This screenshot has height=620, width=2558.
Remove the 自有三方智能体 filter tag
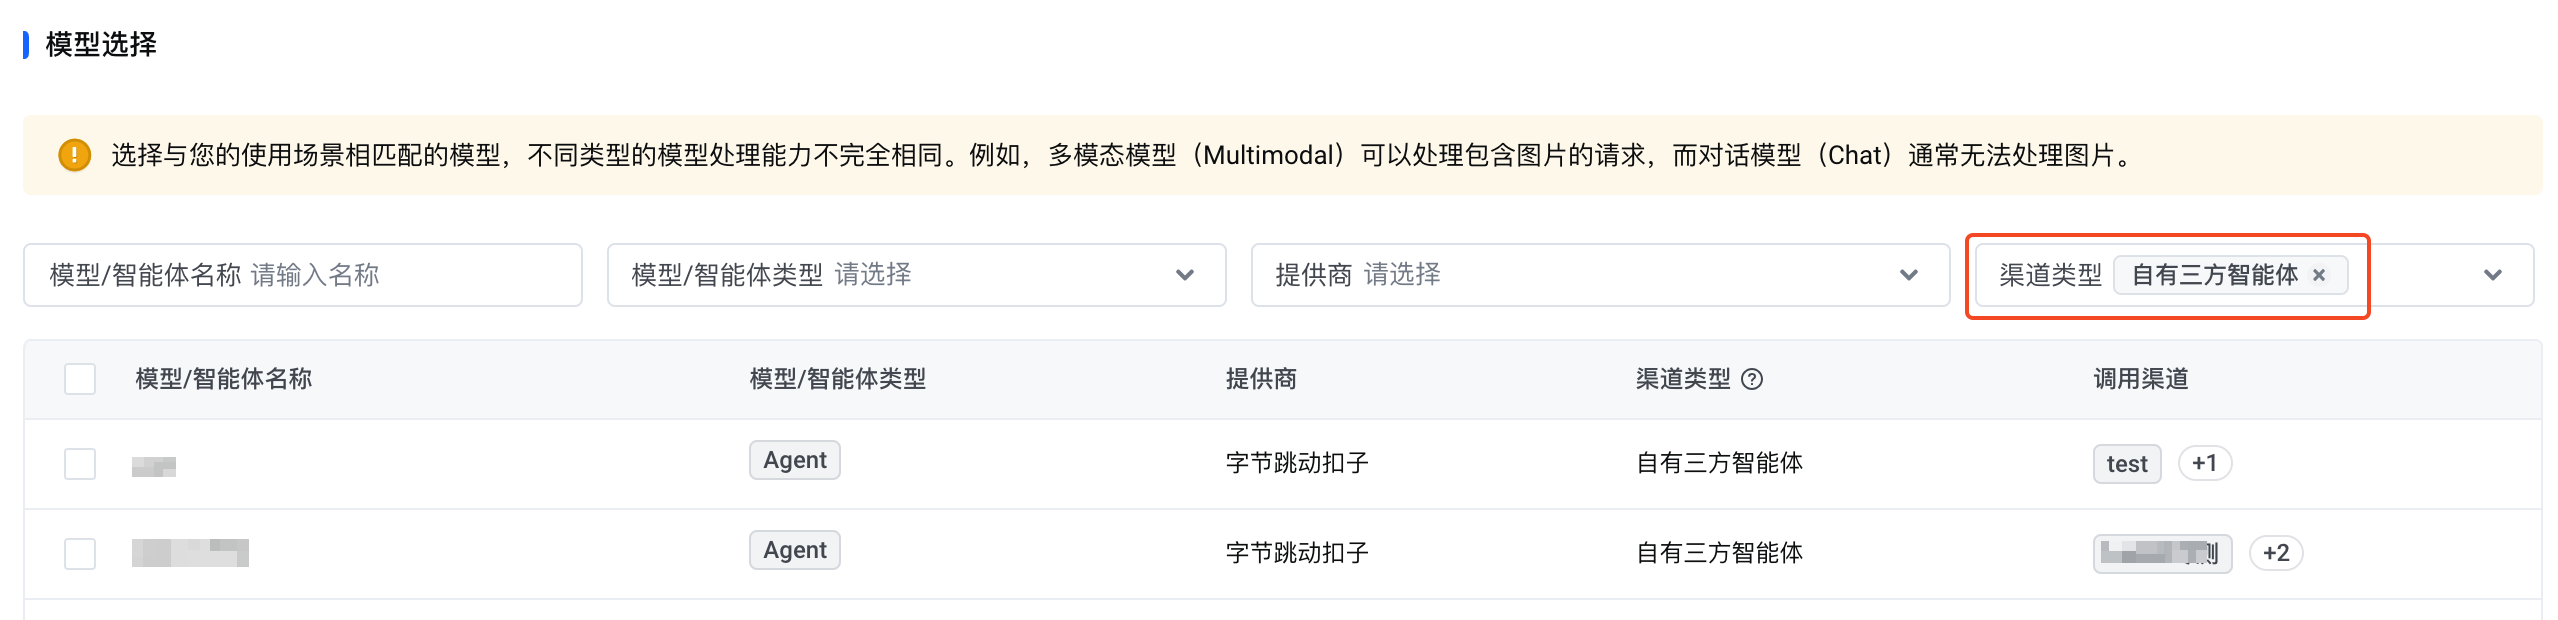[2319, 275]
